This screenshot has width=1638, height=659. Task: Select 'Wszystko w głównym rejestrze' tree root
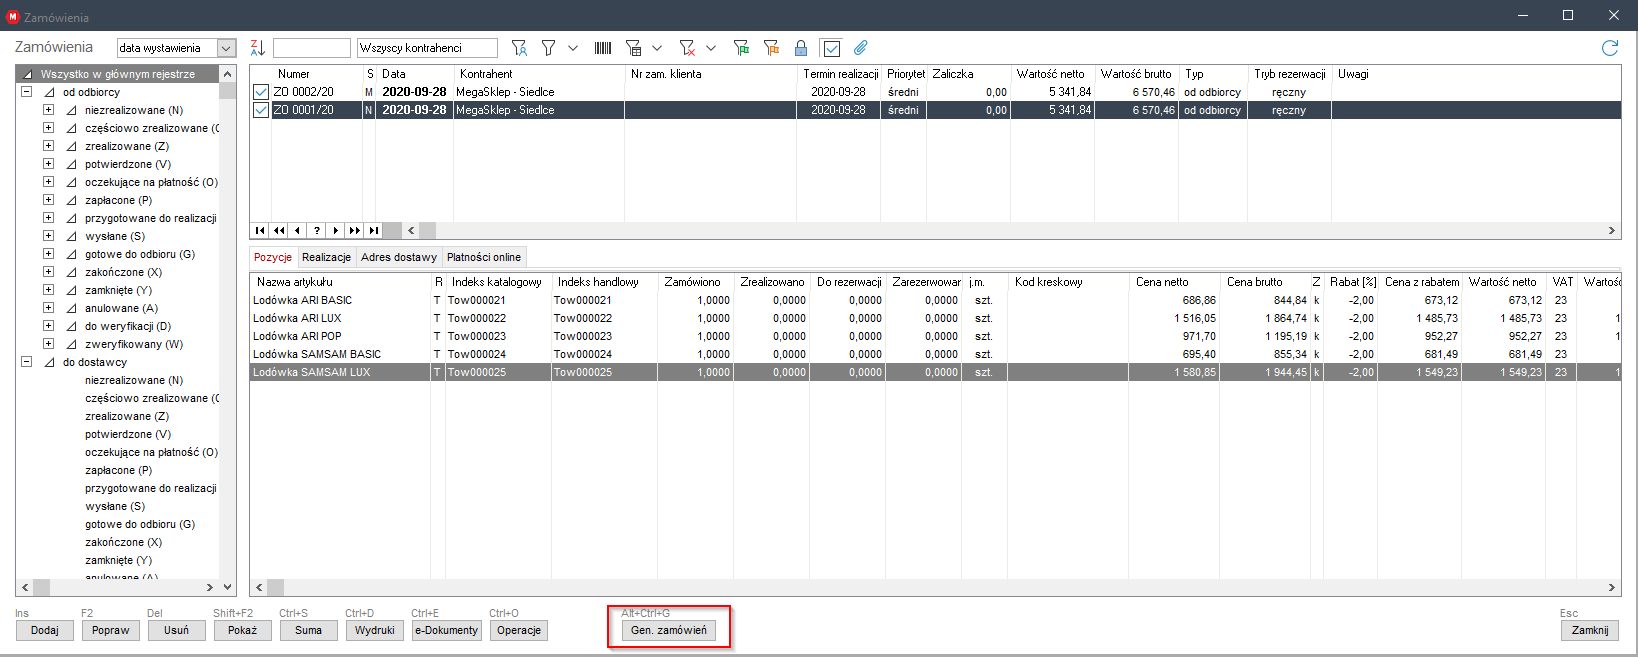tap(118, 74)
